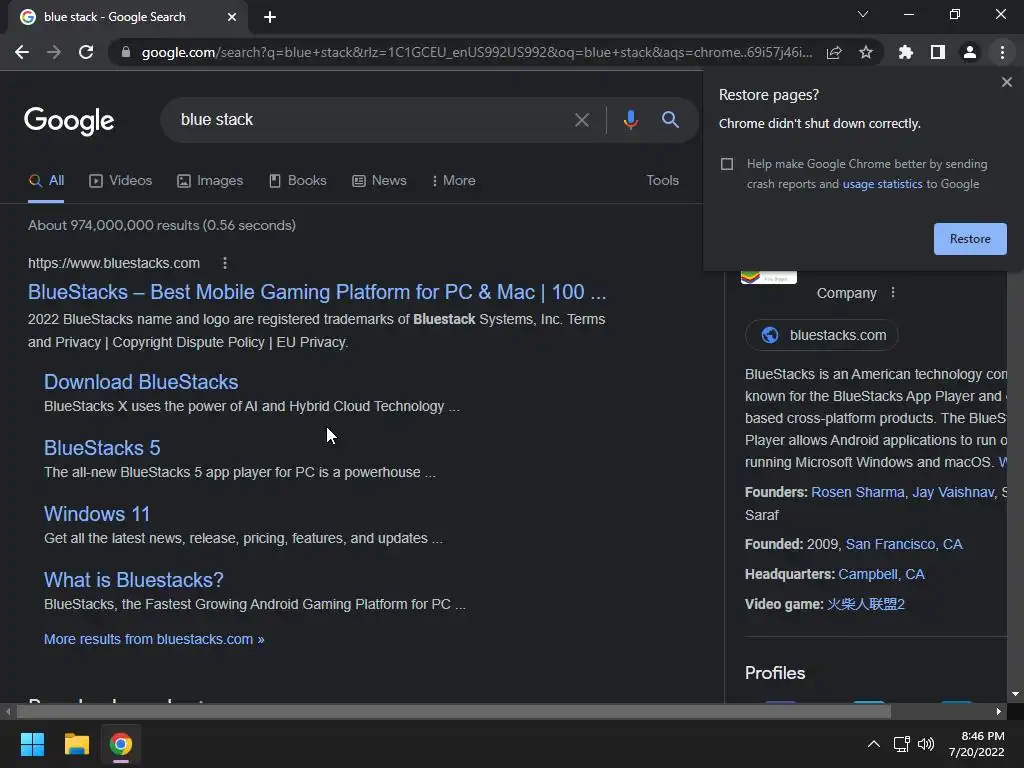Visit bluestacks.com from knowledge panel

click(x=822, y=335)
